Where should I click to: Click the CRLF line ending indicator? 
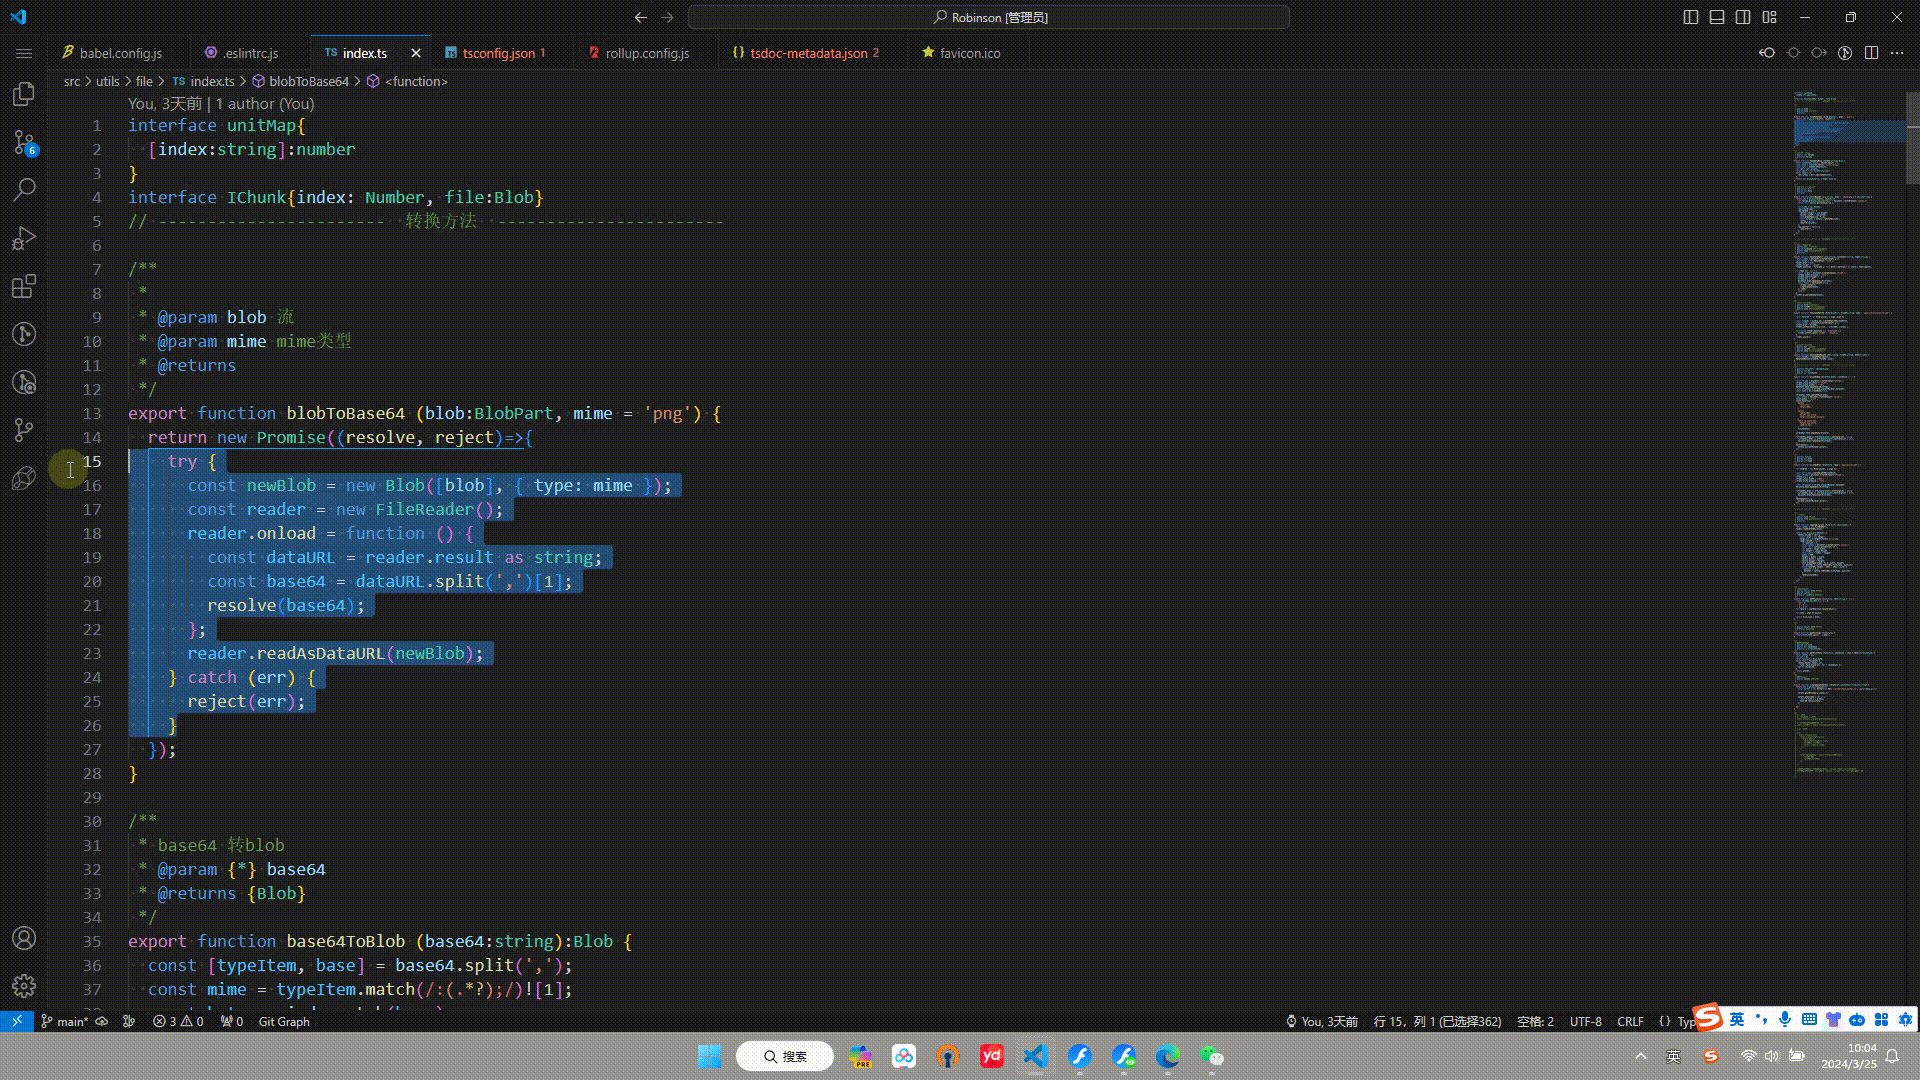[1630, 1021]
